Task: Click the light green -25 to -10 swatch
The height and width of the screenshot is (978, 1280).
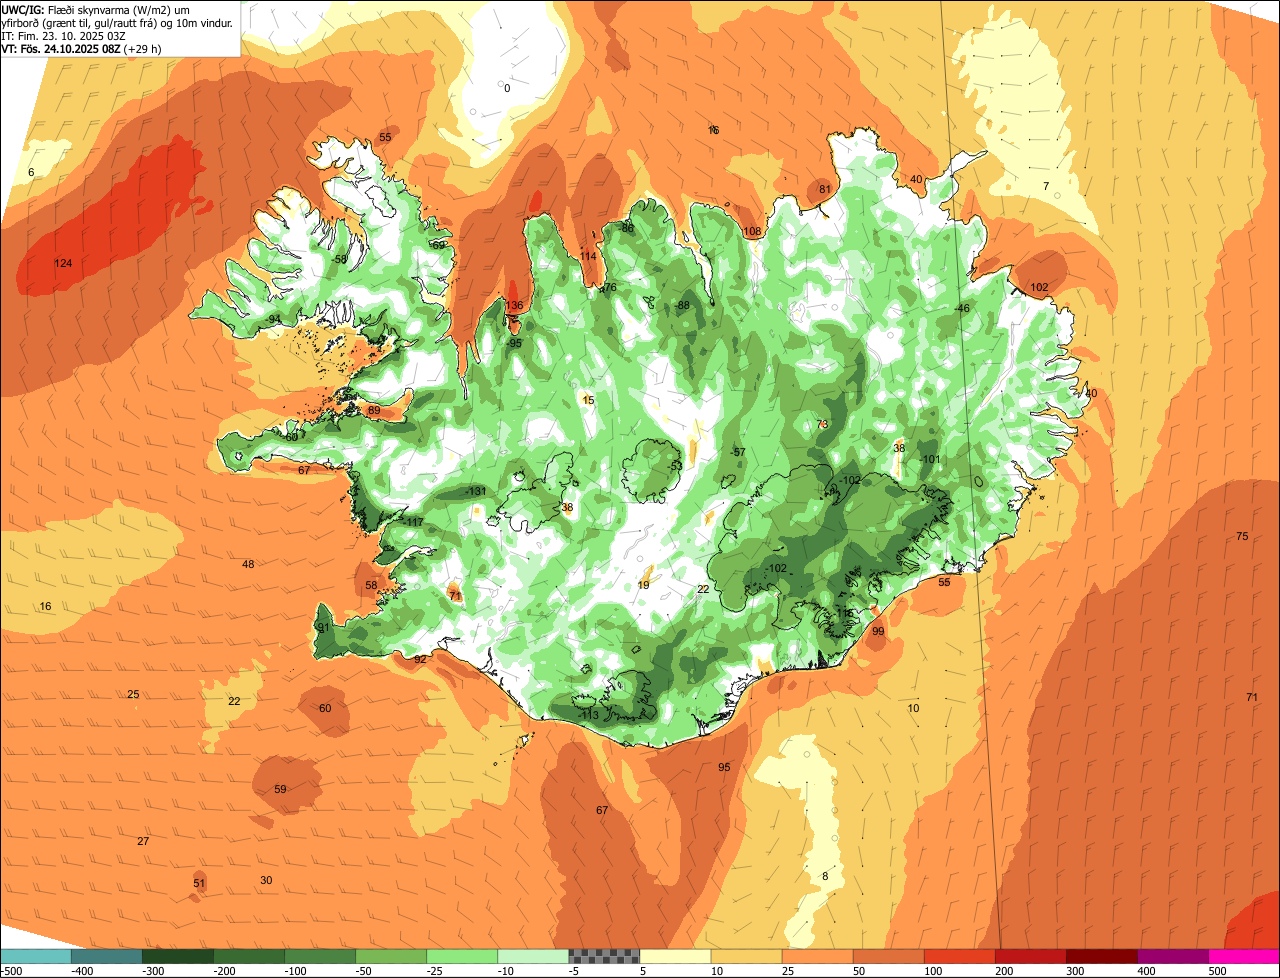Action: [x=461, y=956]
